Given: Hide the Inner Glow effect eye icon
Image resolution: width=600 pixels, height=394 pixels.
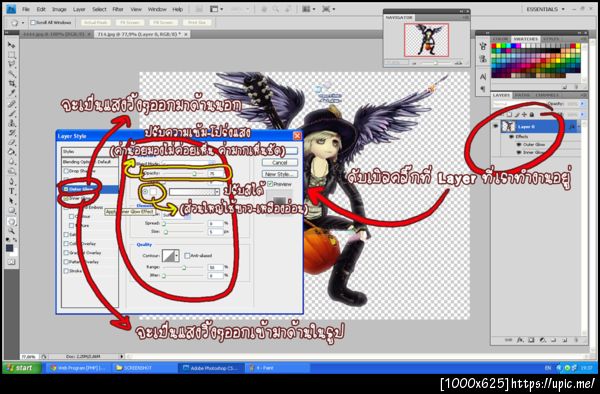Looking at the screenshot, I should coord(519,152).
